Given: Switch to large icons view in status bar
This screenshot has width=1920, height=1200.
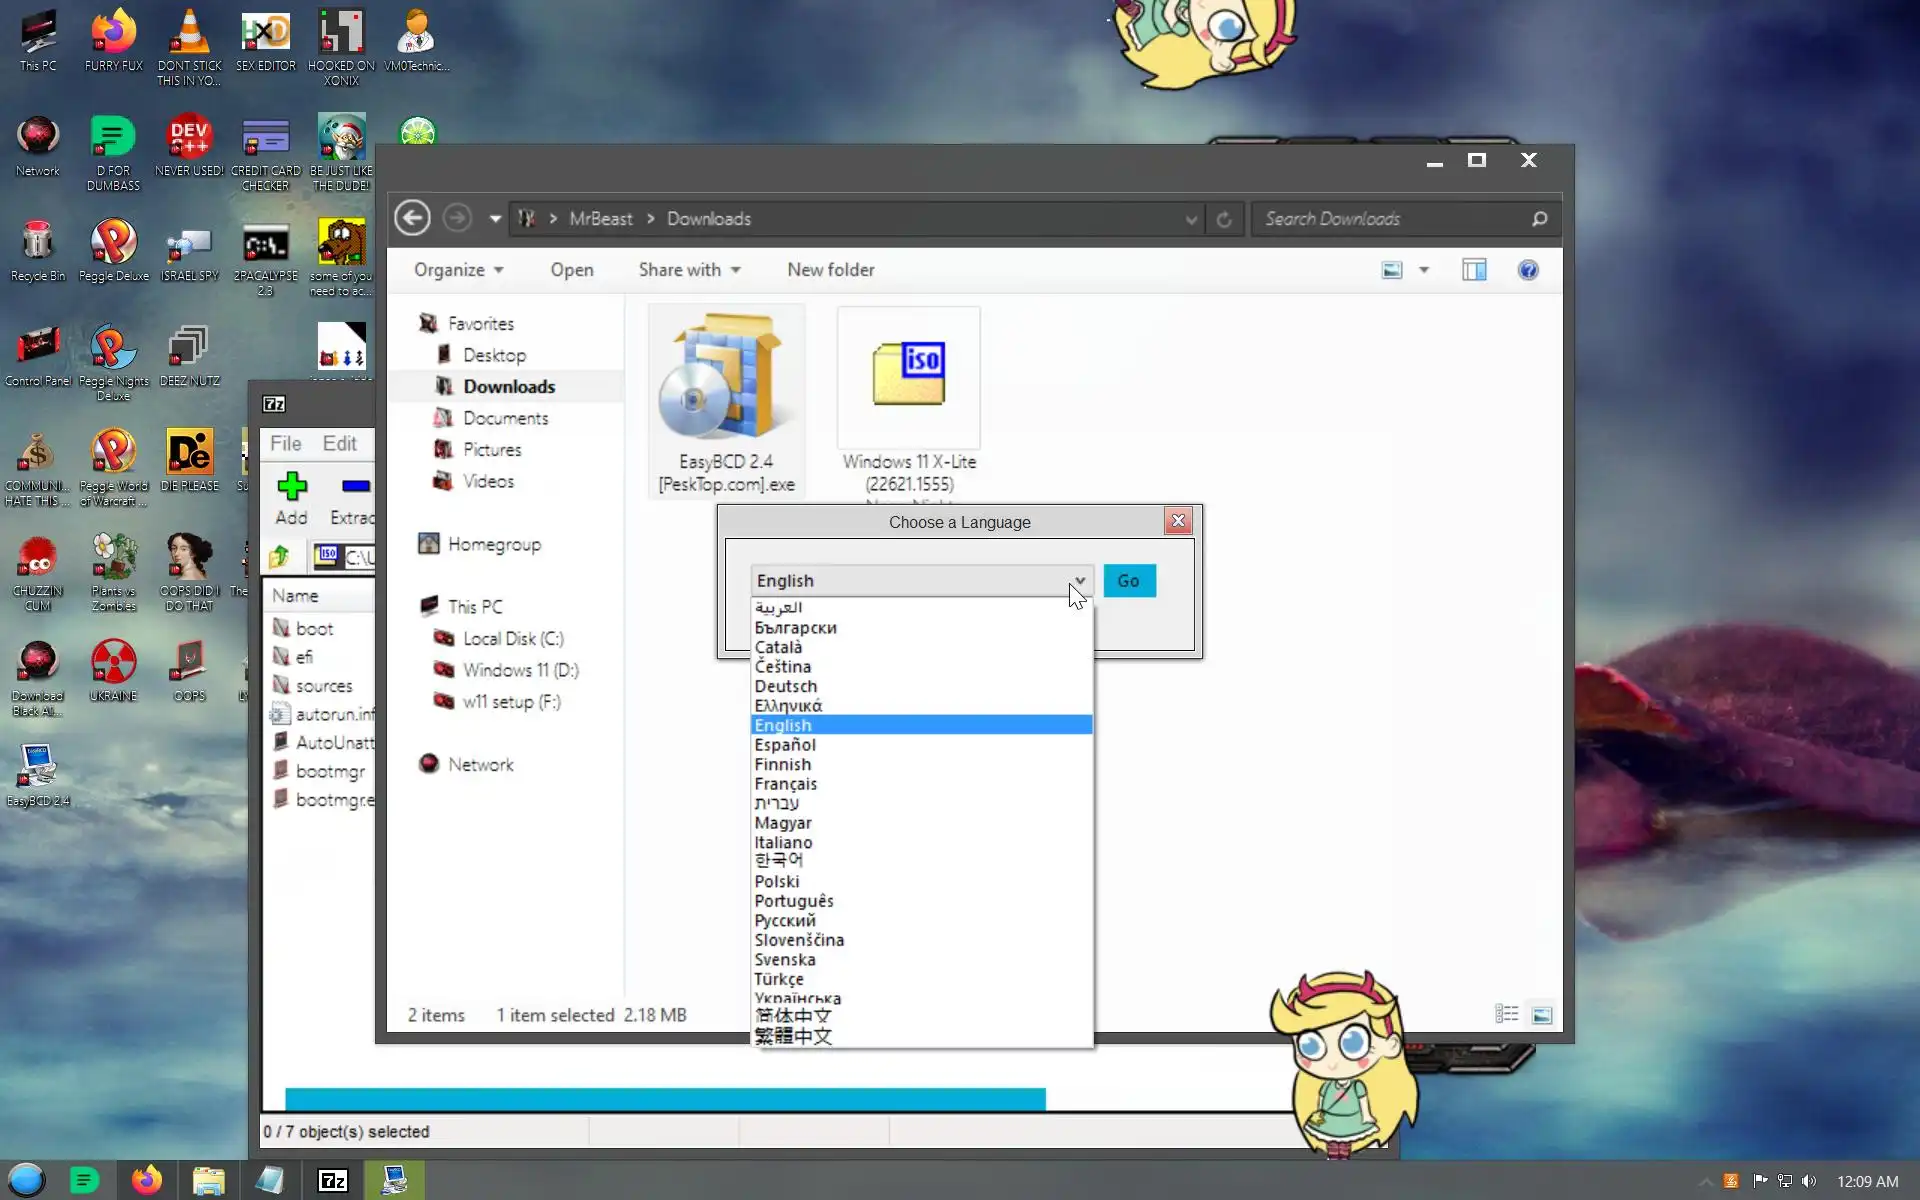Looking at the screenshot, I should pos(1541,1015).
